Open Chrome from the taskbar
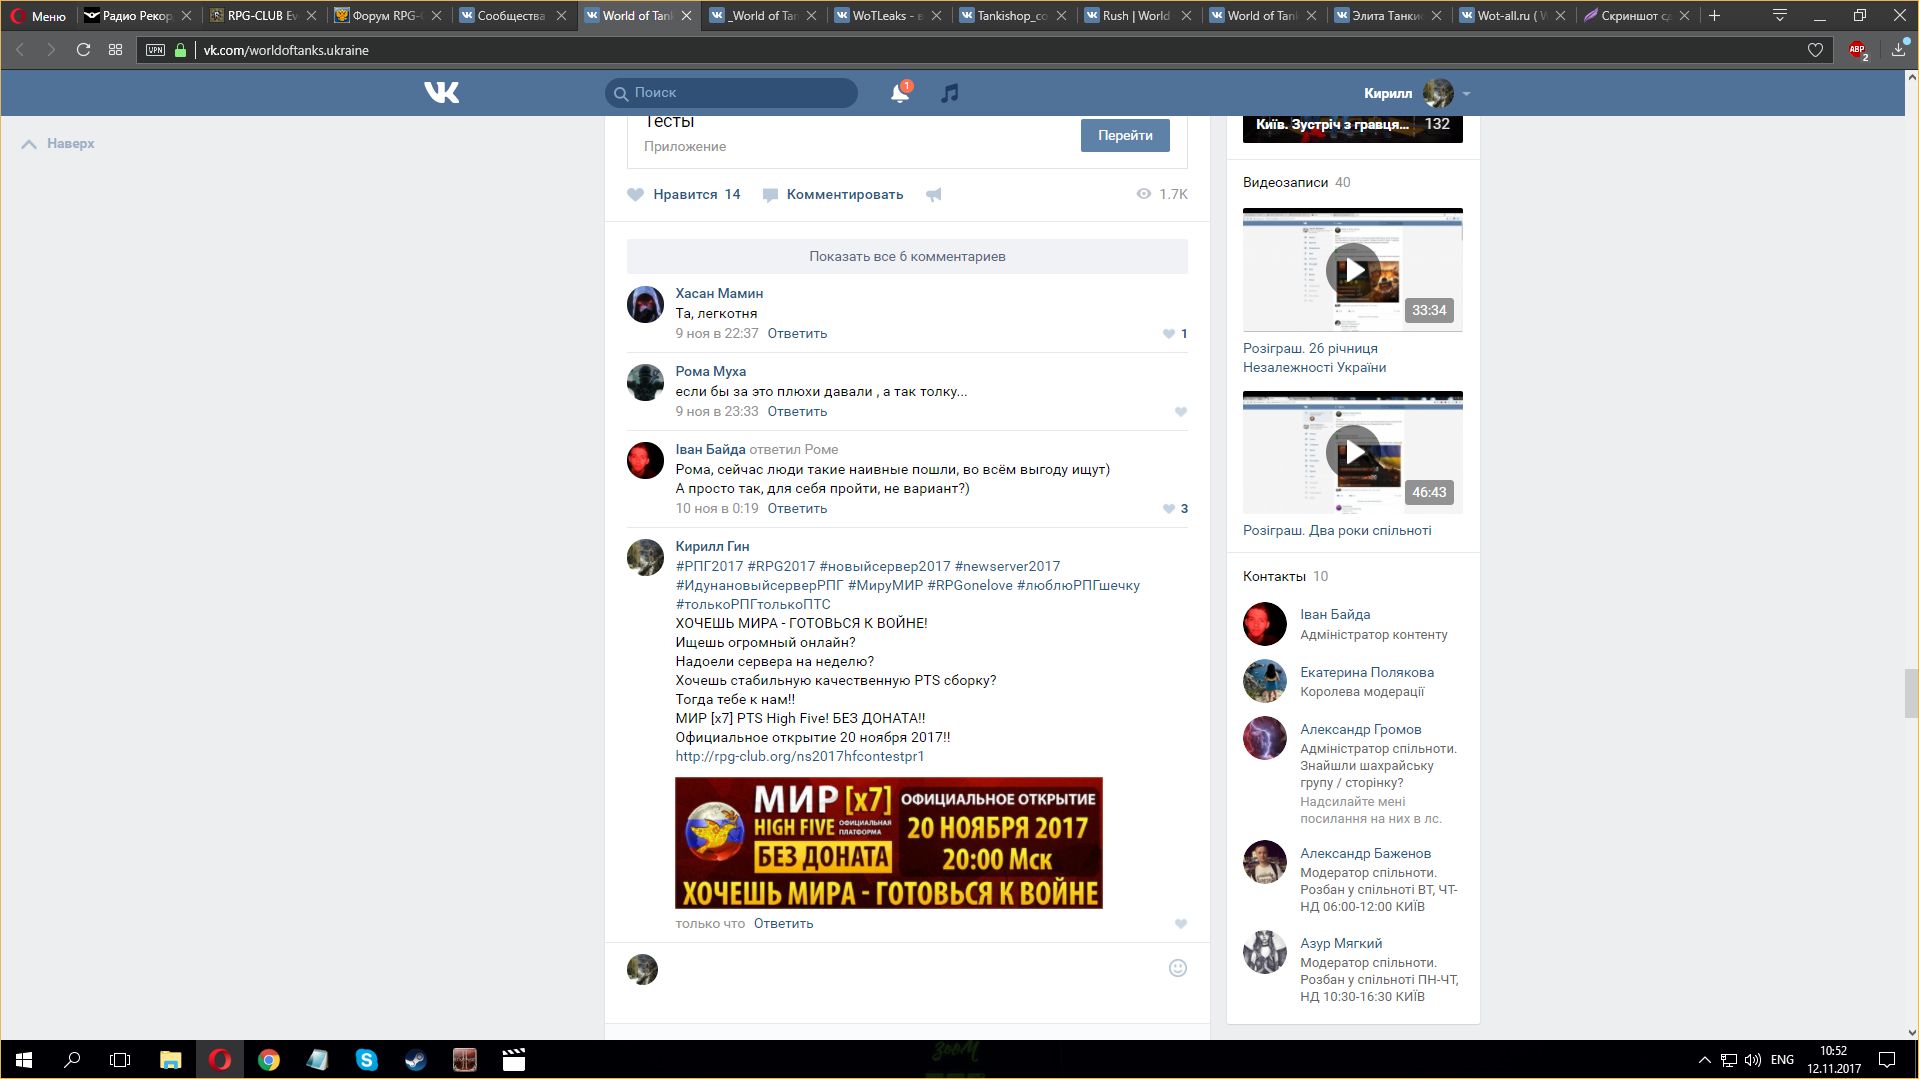The width and height of the screenshot is (1919, 1079). click(268, 1060)
